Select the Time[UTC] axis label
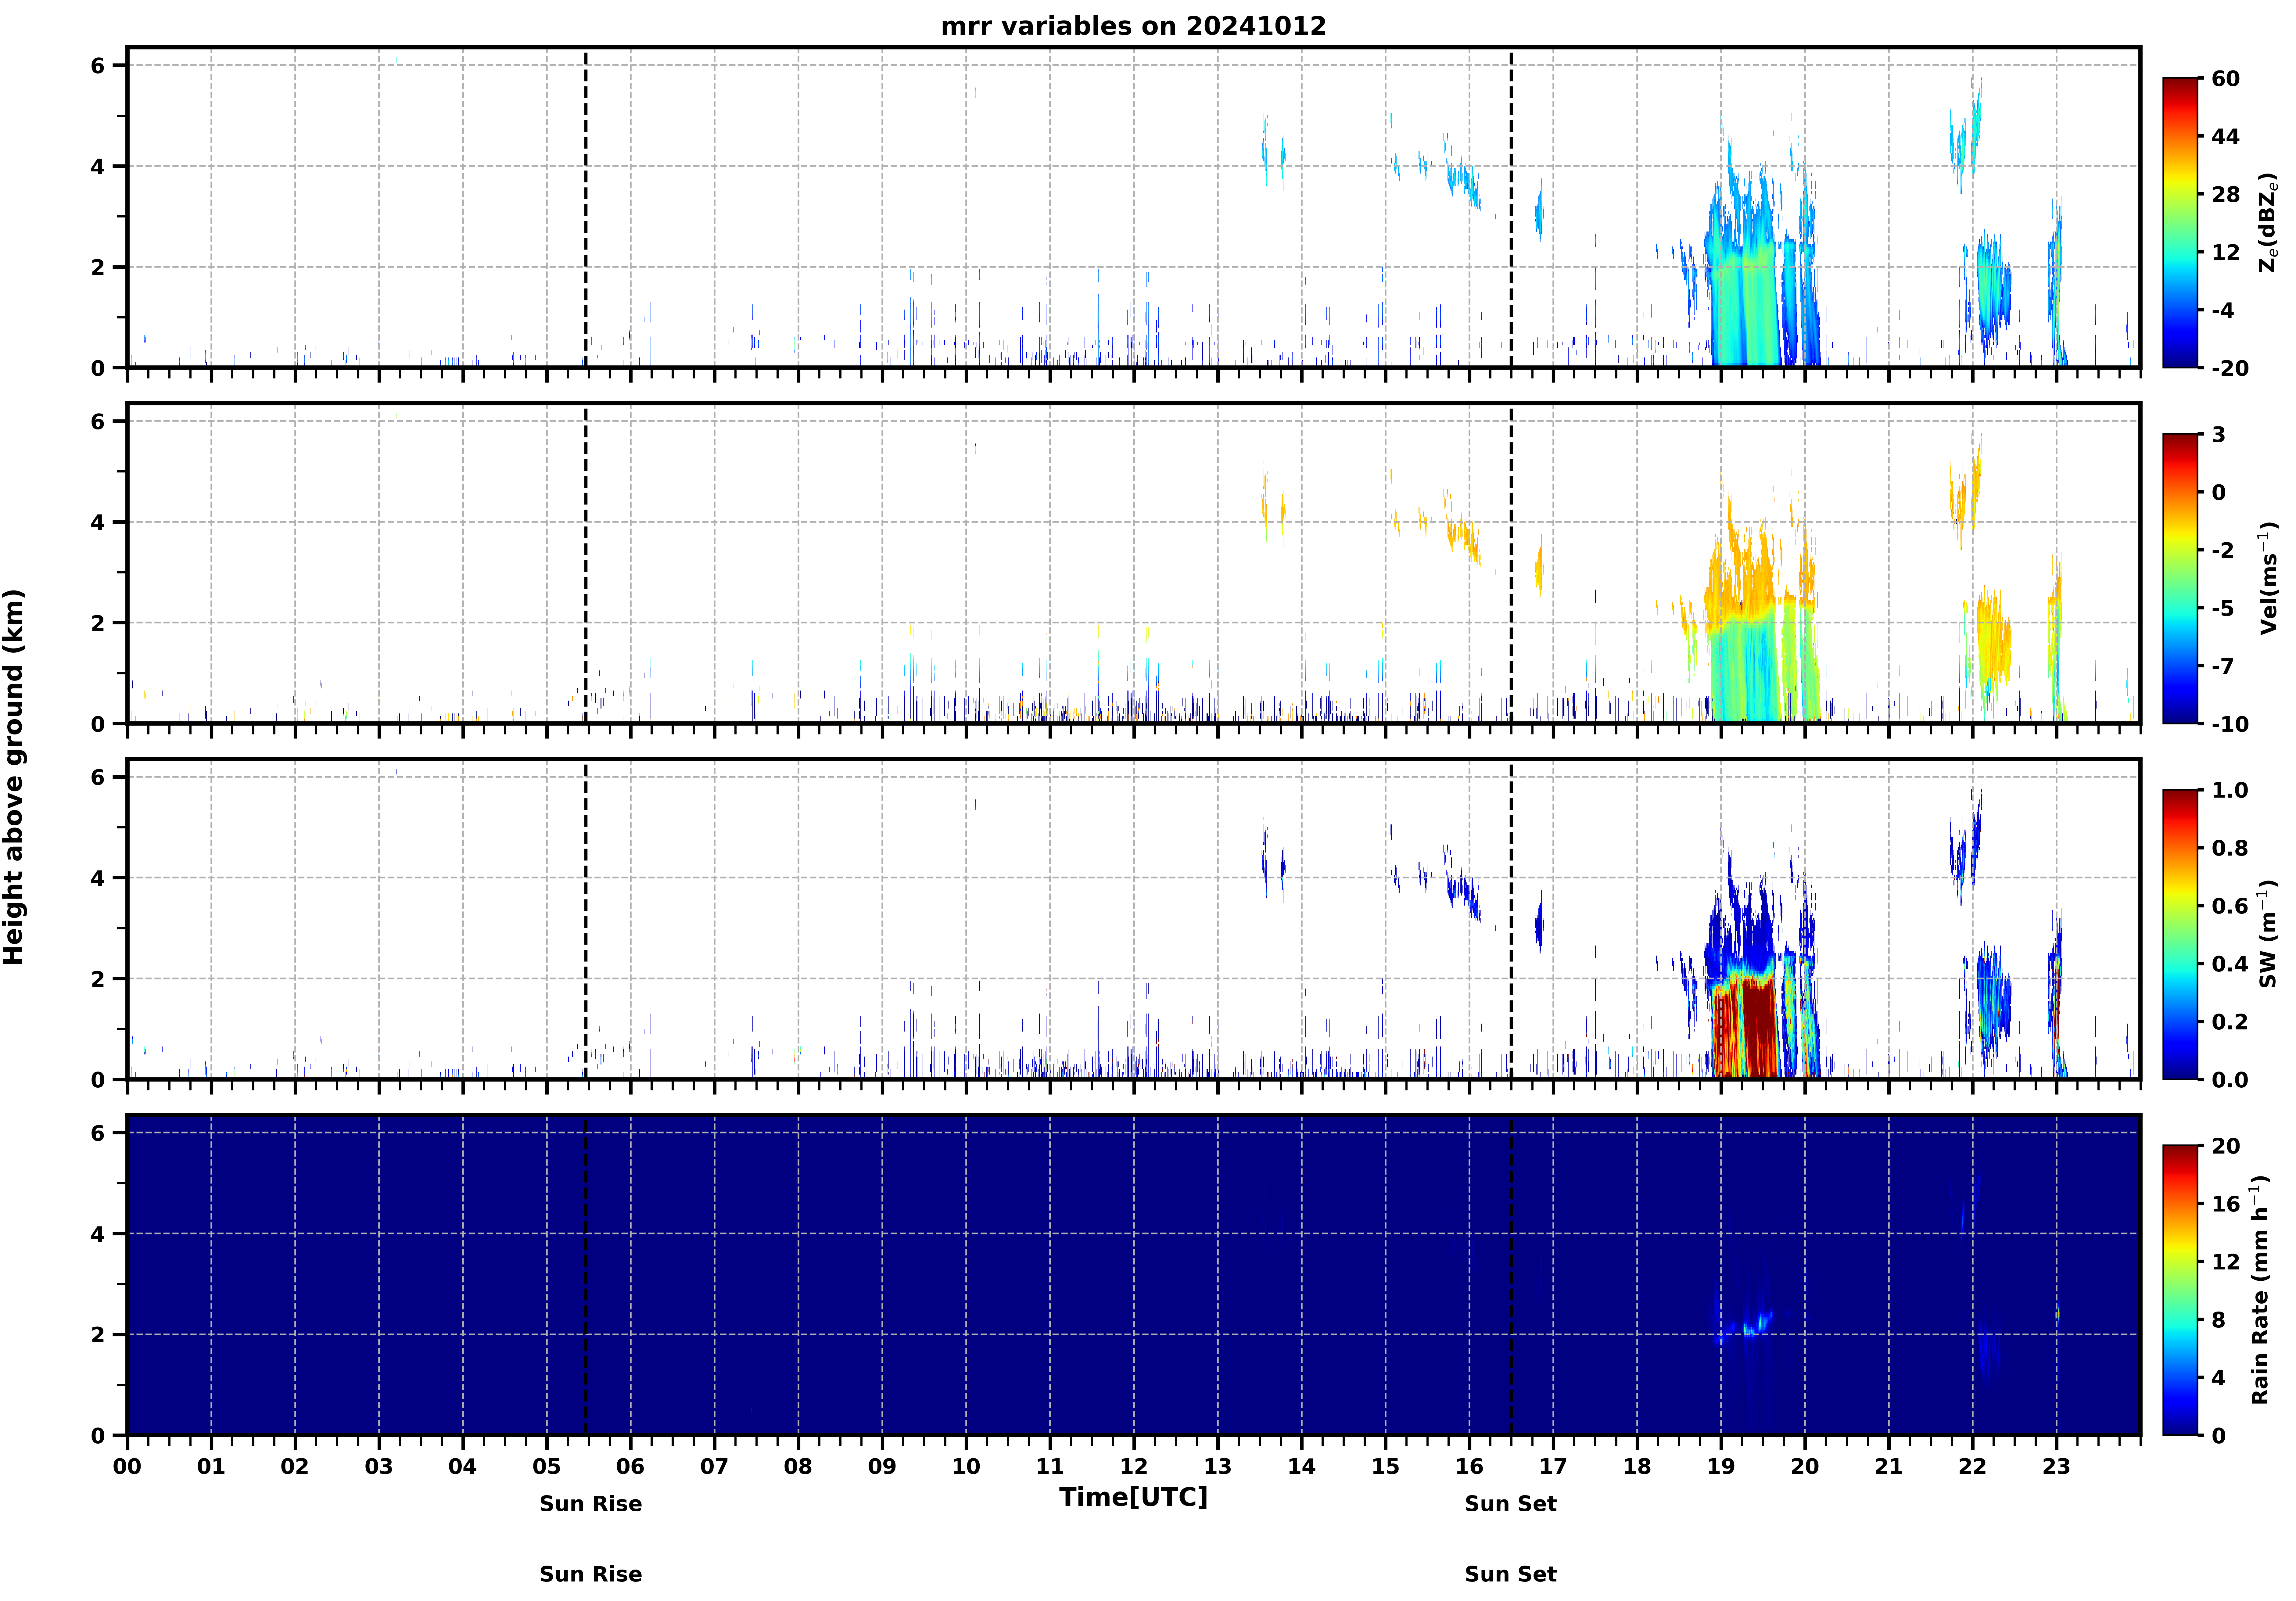2296x1601 pixels. tap(1133, 1497)
